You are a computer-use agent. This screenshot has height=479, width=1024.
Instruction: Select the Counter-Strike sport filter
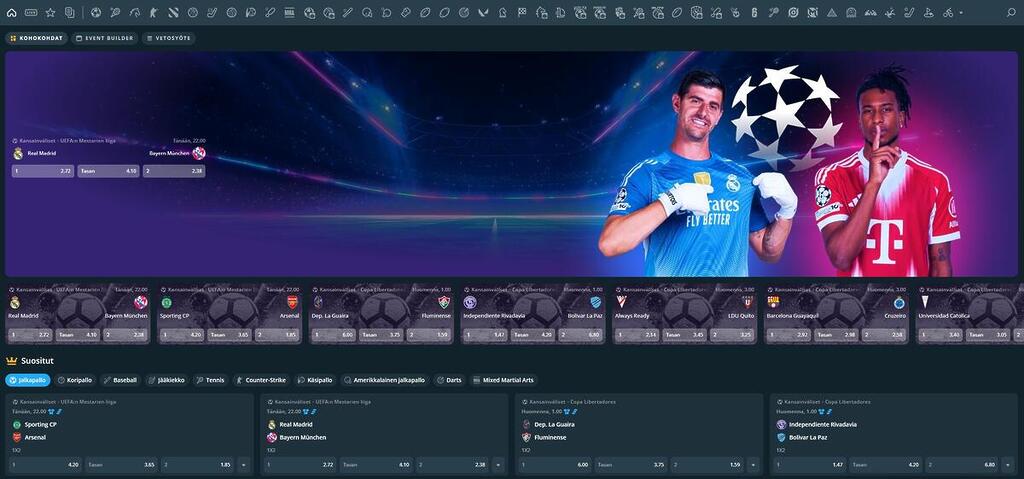[261, 380]
